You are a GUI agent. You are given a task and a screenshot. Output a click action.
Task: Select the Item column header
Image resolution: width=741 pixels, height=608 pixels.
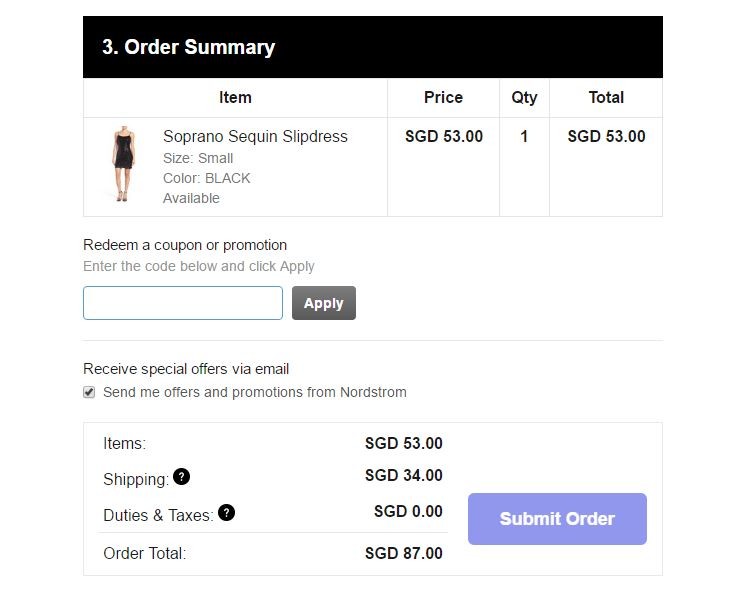point(235,98)
